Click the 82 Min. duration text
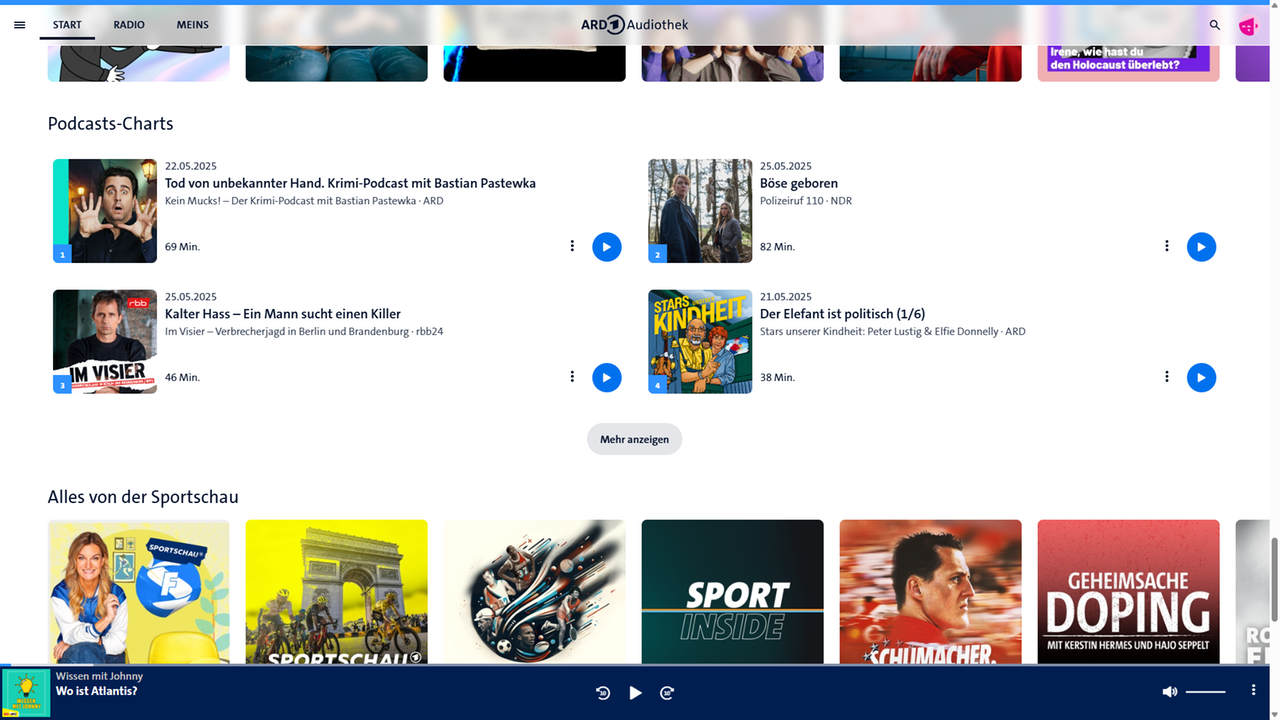The width and height of the screenshot is (1280, 720). (x=777, y=247)
